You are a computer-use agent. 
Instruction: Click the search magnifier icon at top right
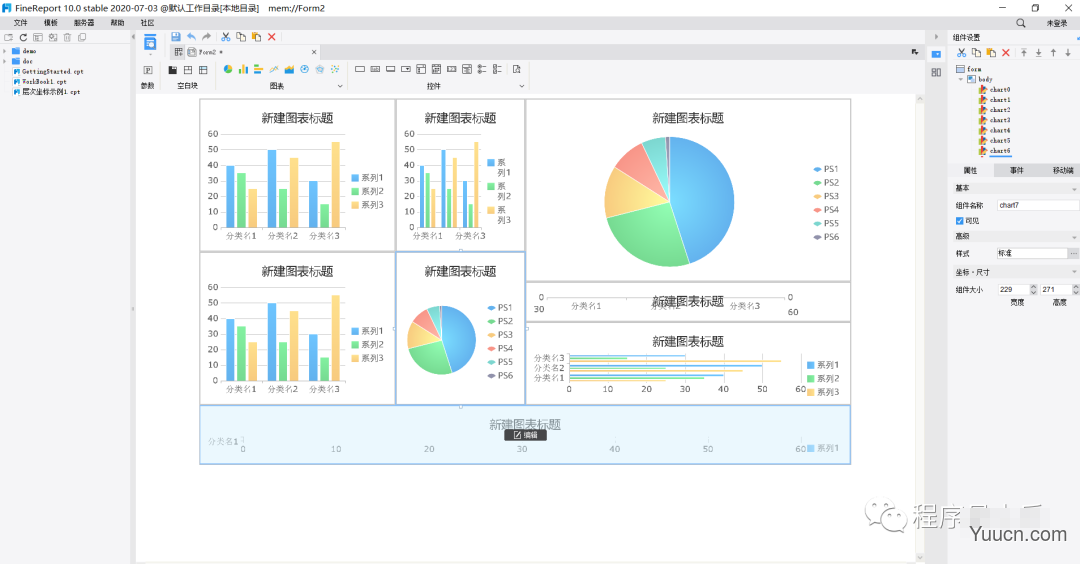[1021, 23]
